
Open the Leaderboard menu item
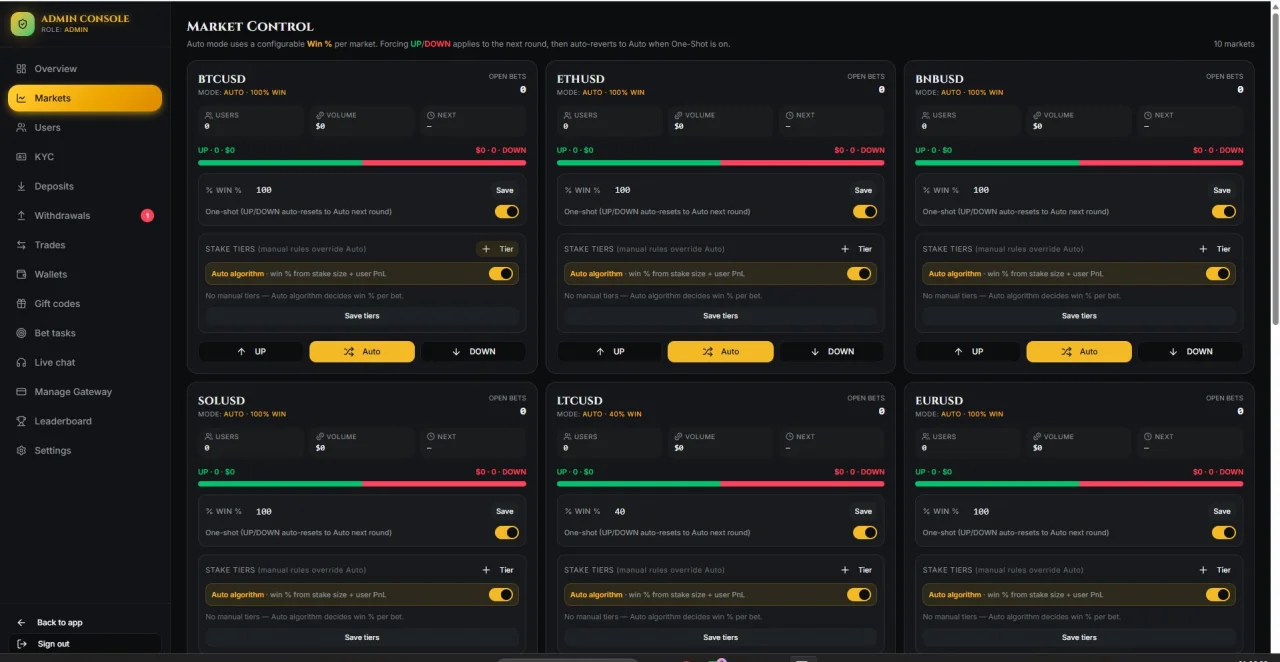point(85,421)
